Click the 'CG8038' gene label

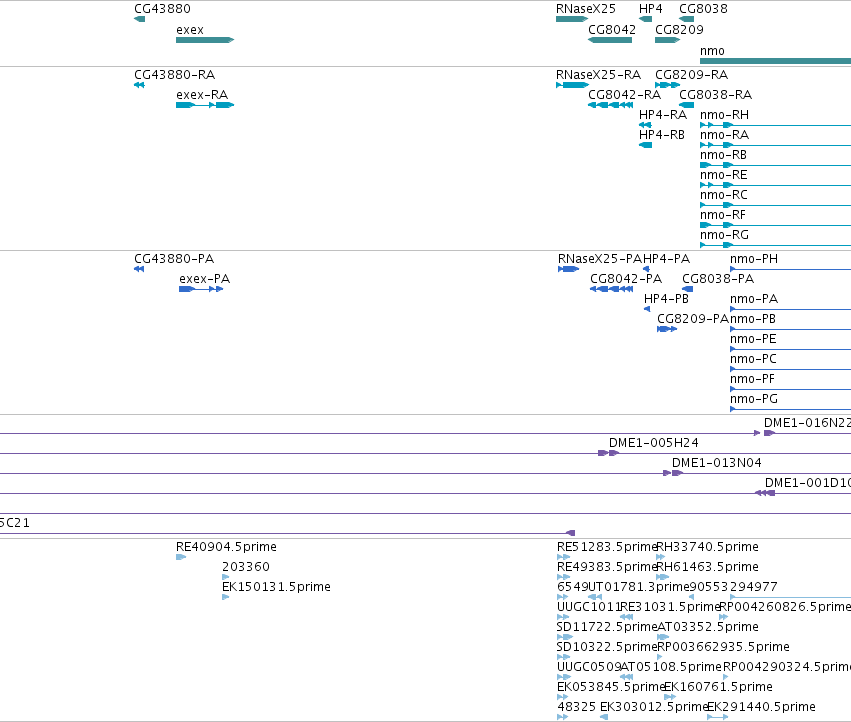click(703, 9)
